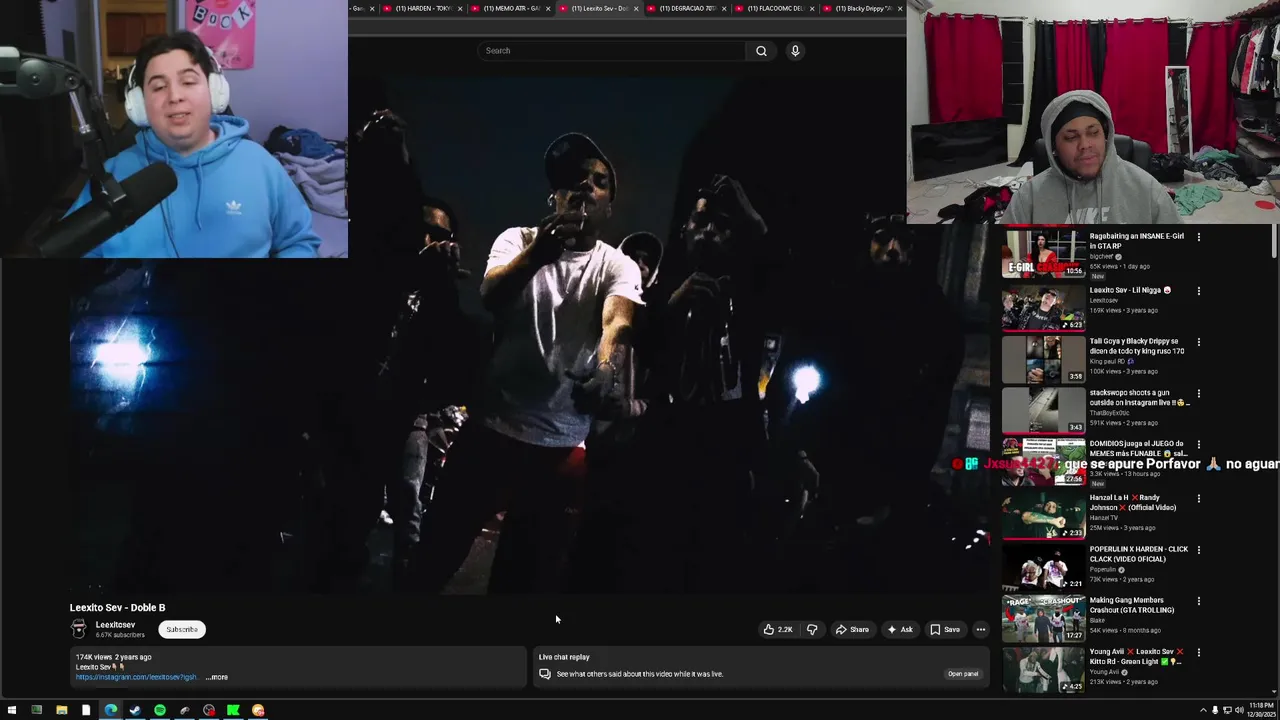Click Open panel for chat replay
The width and height of the screenshot is (1280, 720).
(x=963, y=674)
